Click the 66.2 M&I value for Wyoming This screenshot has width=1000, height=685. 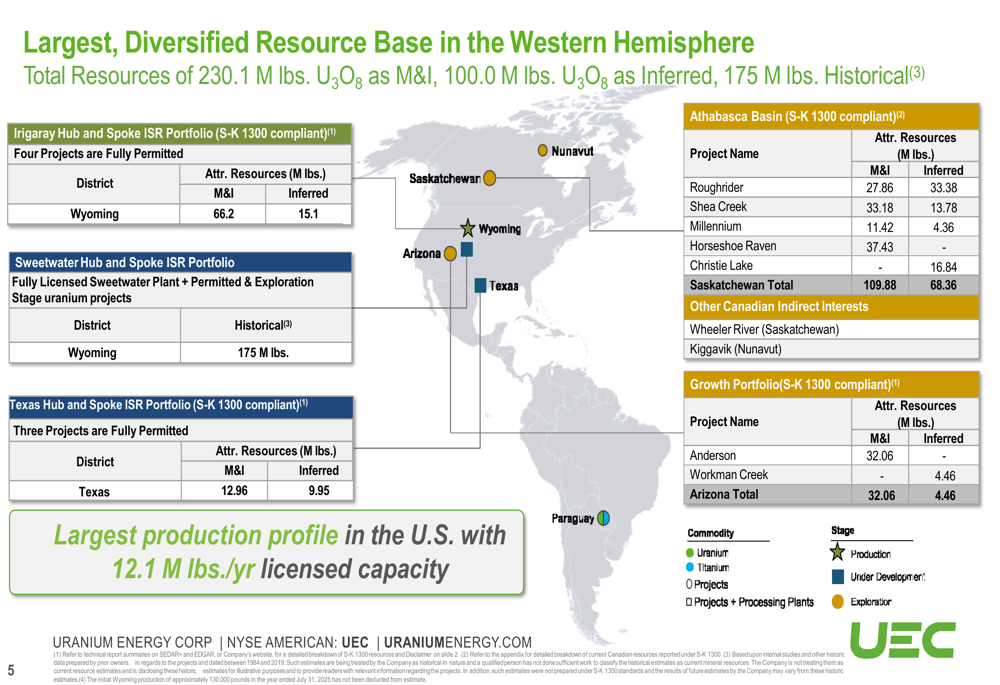coord(223,214)
